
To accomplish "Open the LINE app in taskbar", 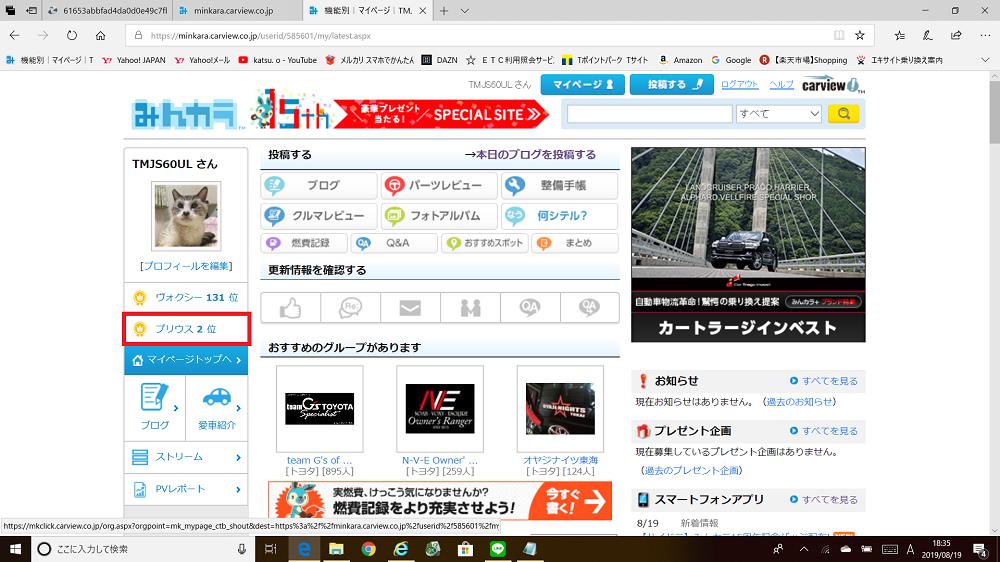I will pyautogui.click(x=498, y=549).
